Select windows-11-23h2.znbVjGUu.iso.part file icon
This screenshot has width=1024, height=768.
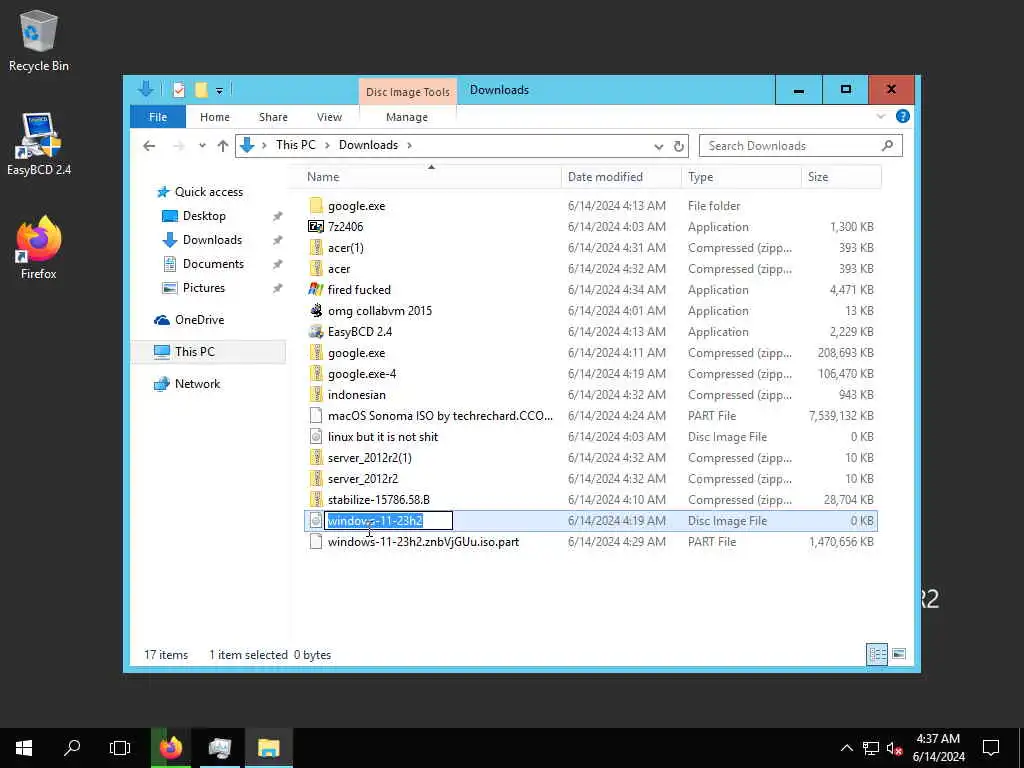tap(316, 541)
